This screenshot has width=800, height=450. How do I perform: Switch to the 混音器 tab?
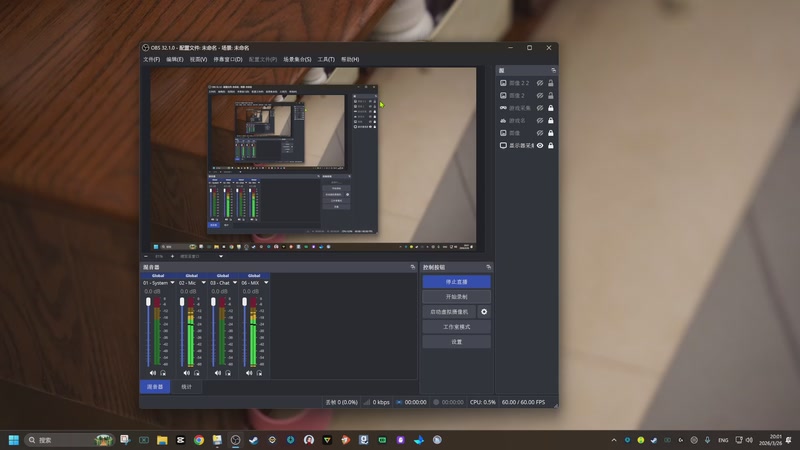155,387
